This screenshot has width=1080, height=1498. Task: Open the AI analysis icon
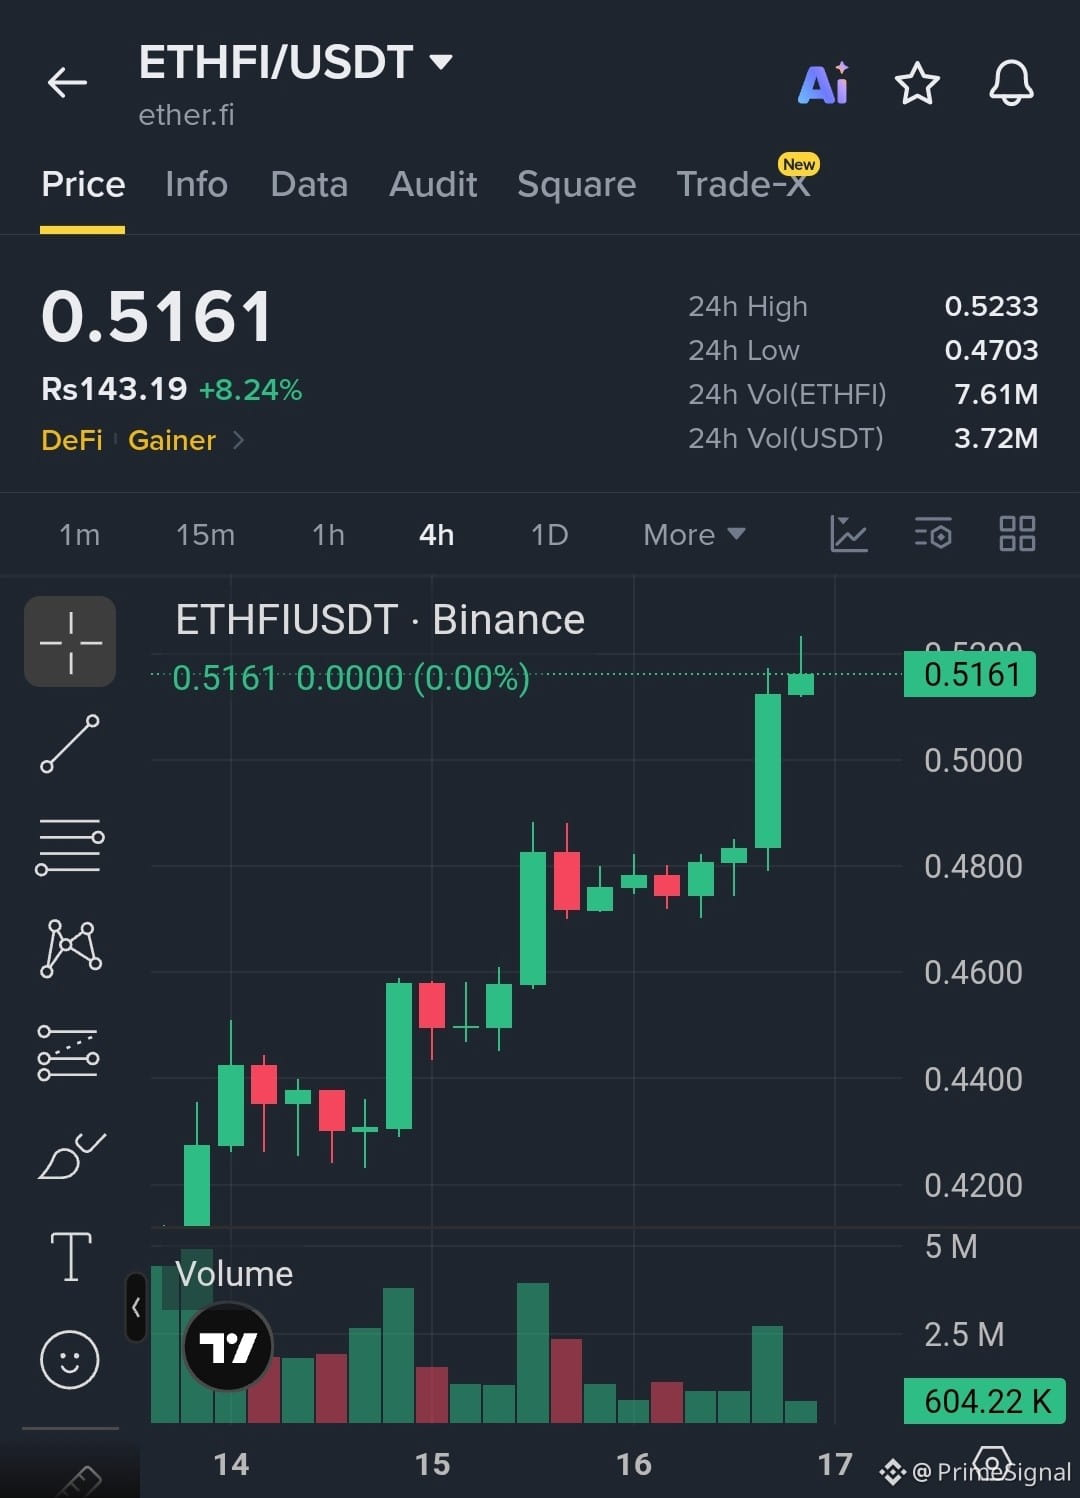click(x=824, y=83)
